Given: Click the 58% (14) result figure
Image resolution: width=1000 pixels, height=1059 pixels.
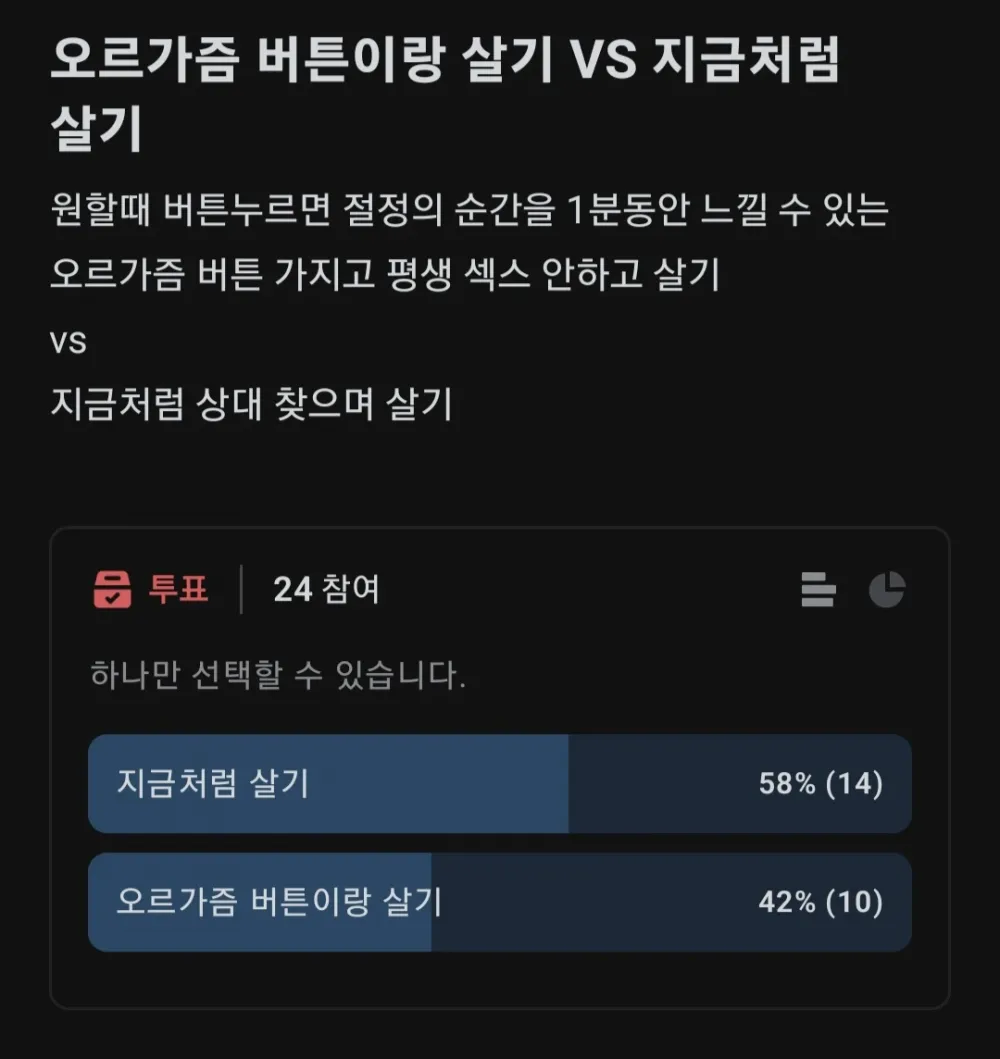Looking at the screenshot, I should point(820,784).
